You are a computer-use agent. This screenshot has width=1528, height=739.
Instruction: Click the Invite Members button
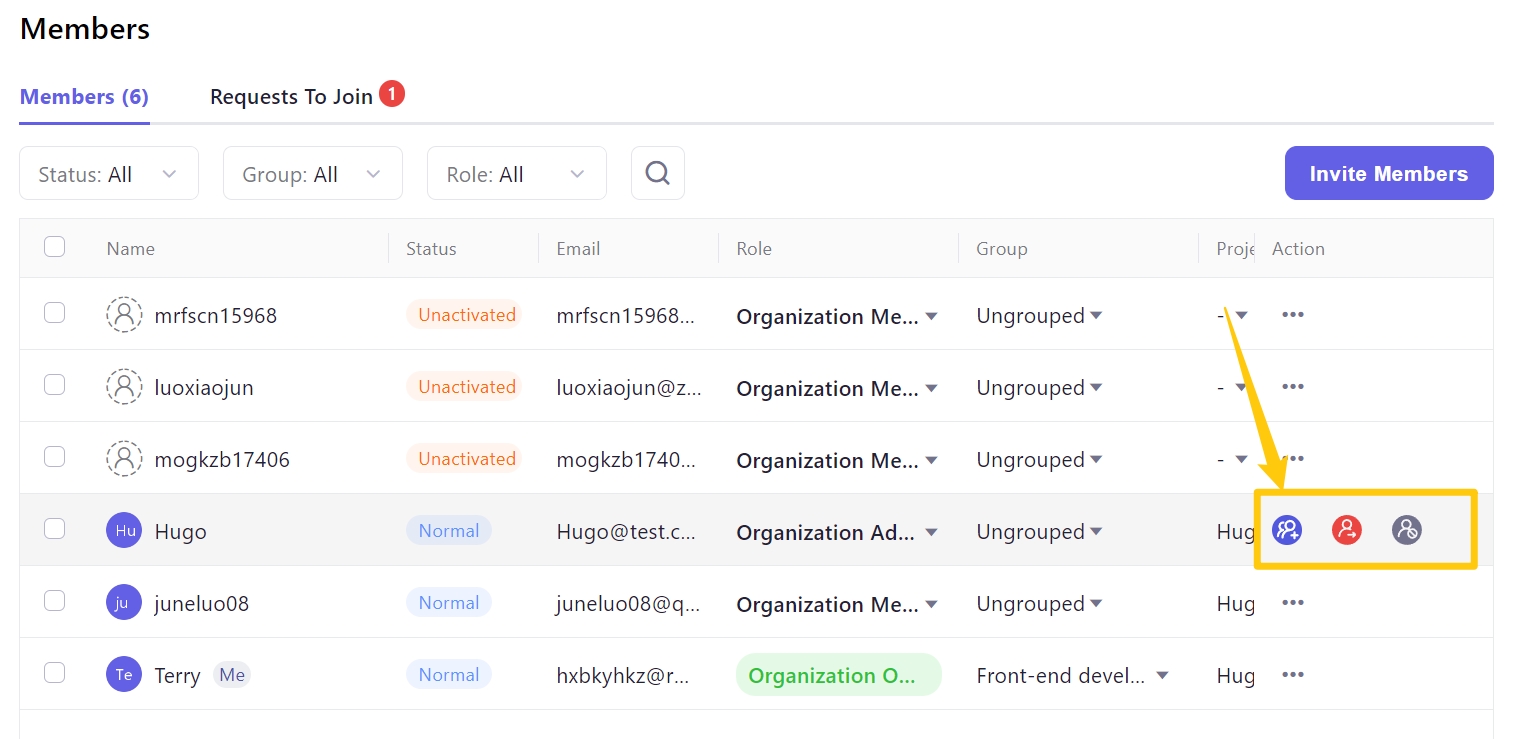1388,174
